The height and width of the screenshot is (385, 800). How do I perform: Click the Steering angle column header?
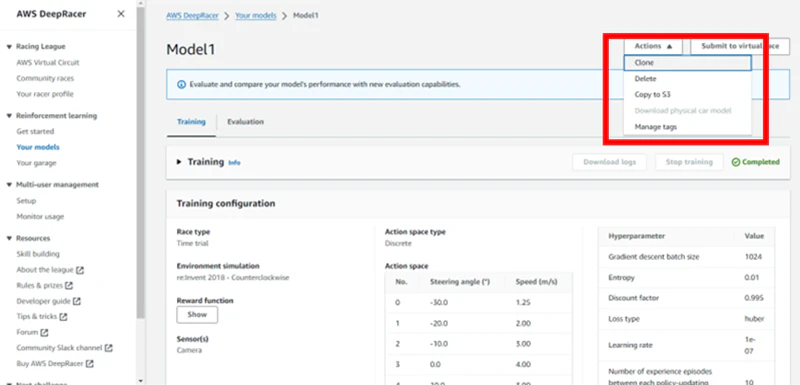point(460,282)
